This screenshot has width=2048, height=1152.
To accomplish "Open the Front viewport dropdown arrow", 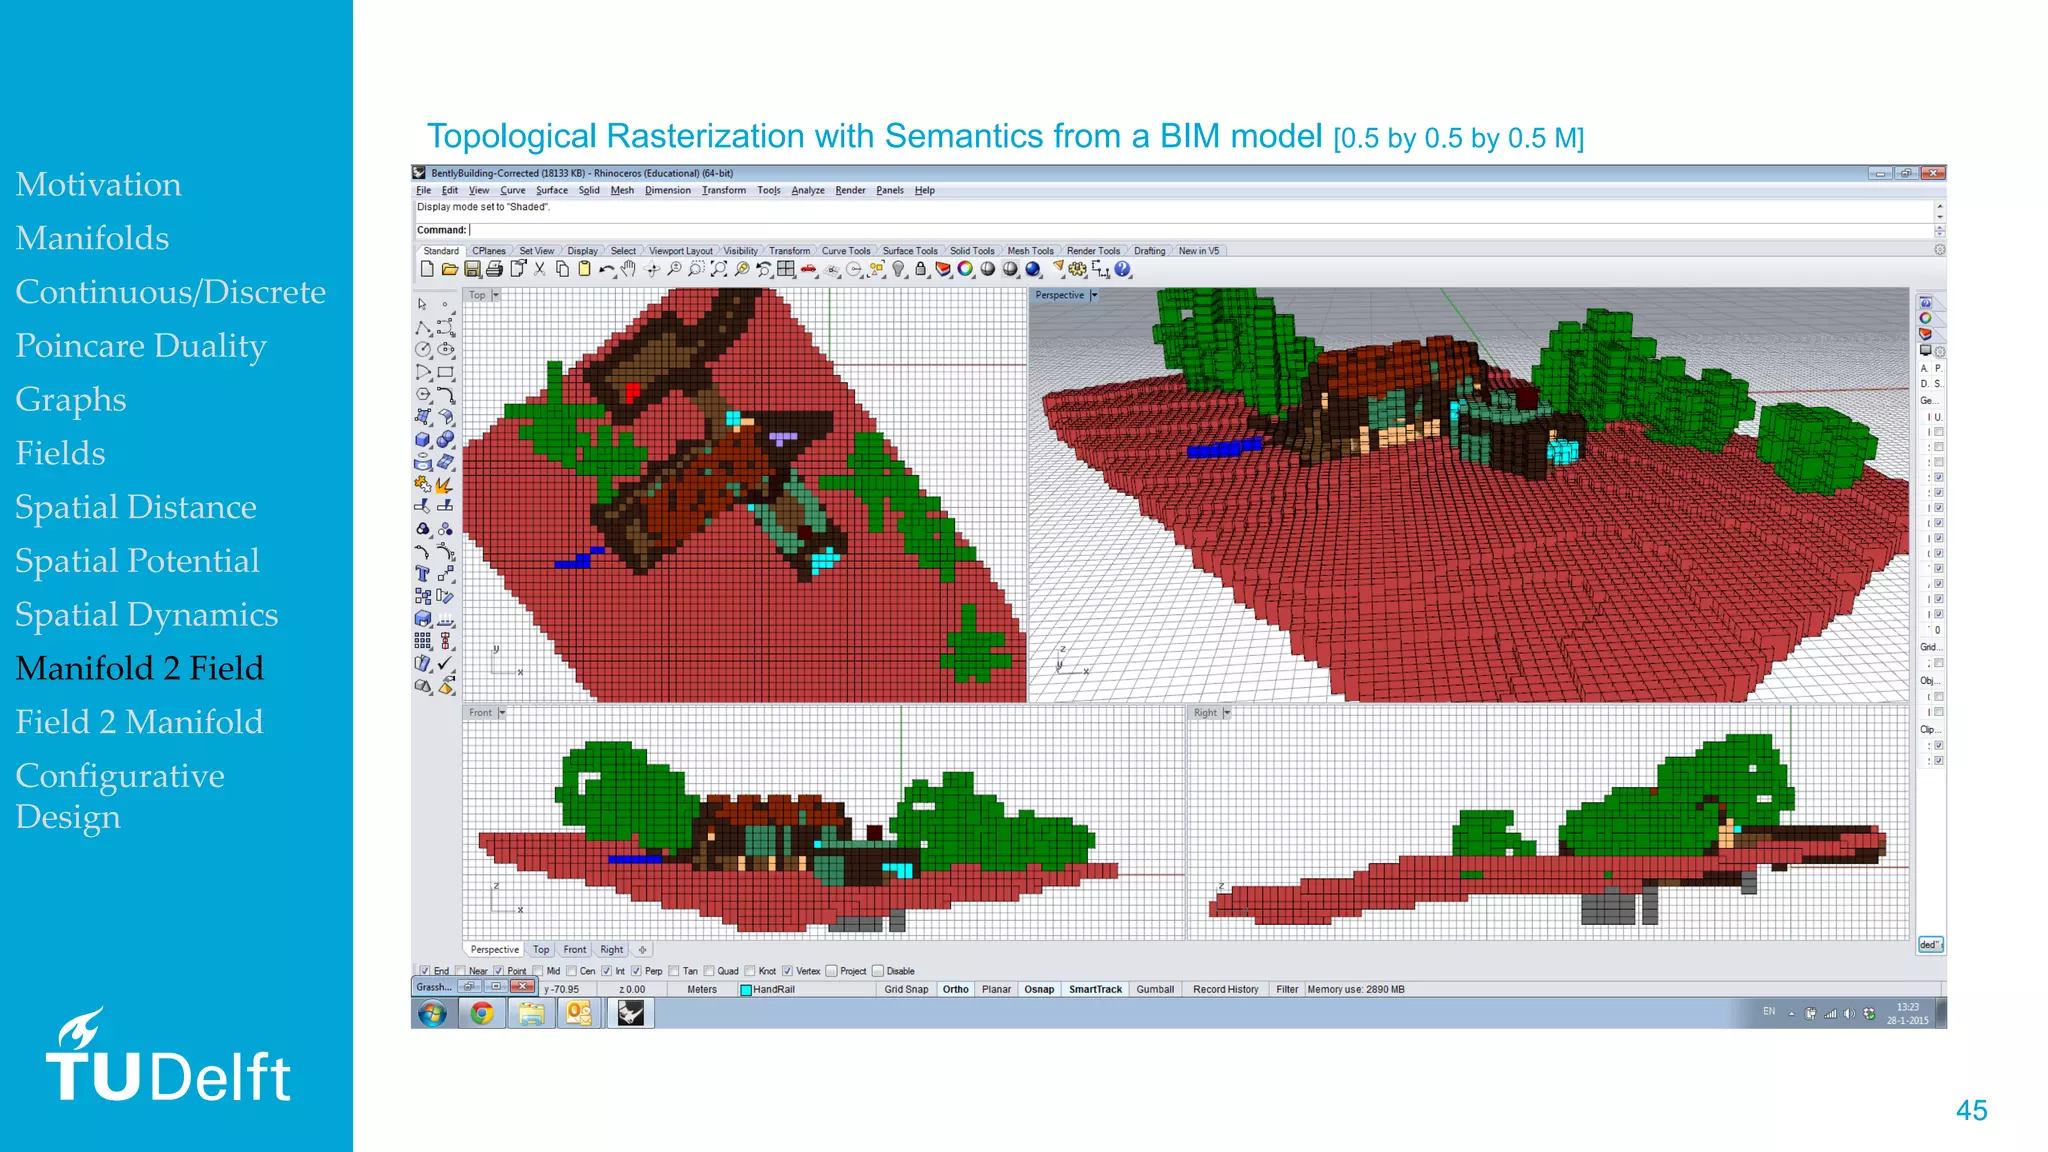I will (x=502, y=713).
